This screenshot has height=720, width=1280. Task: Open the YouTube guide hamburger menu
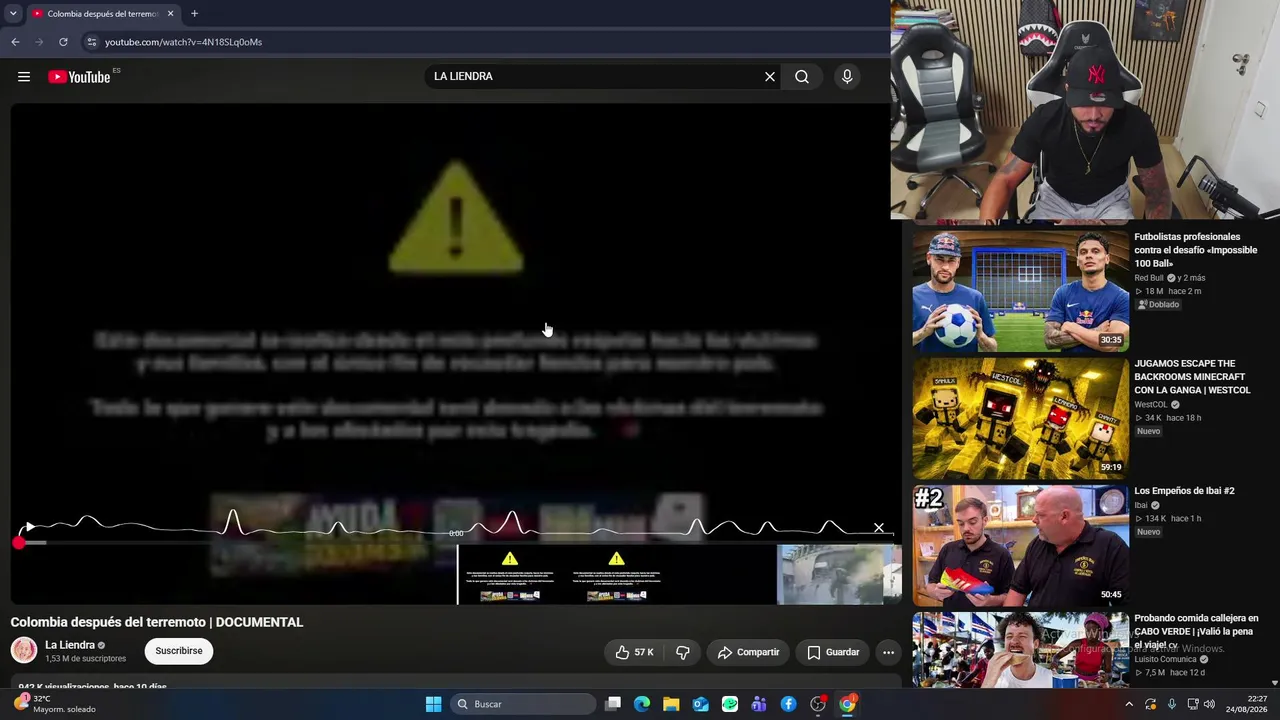click(x=24, y=77)
